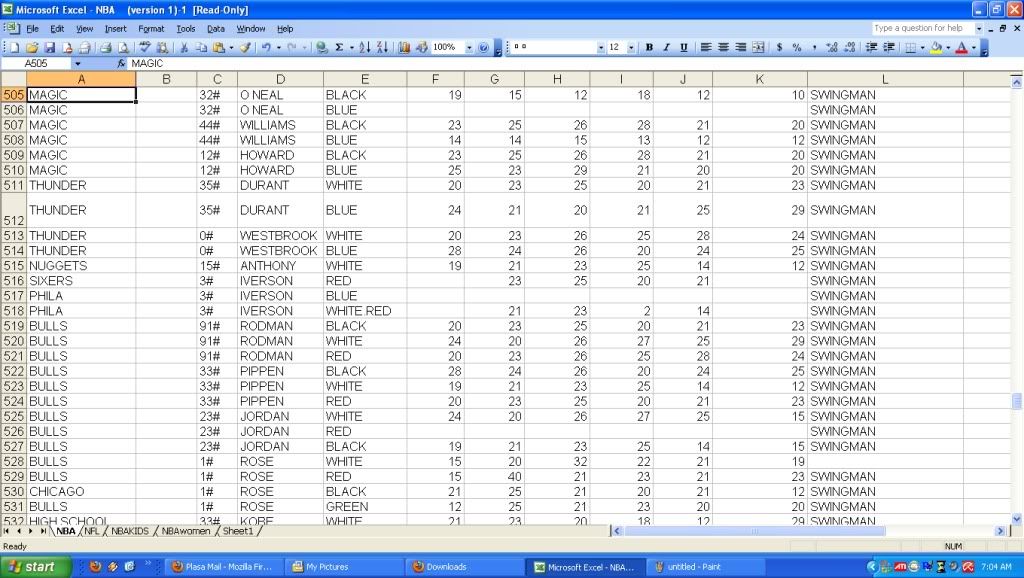
Task: Switch to the NBAwomen sheet tab
Action: (185, 531)
